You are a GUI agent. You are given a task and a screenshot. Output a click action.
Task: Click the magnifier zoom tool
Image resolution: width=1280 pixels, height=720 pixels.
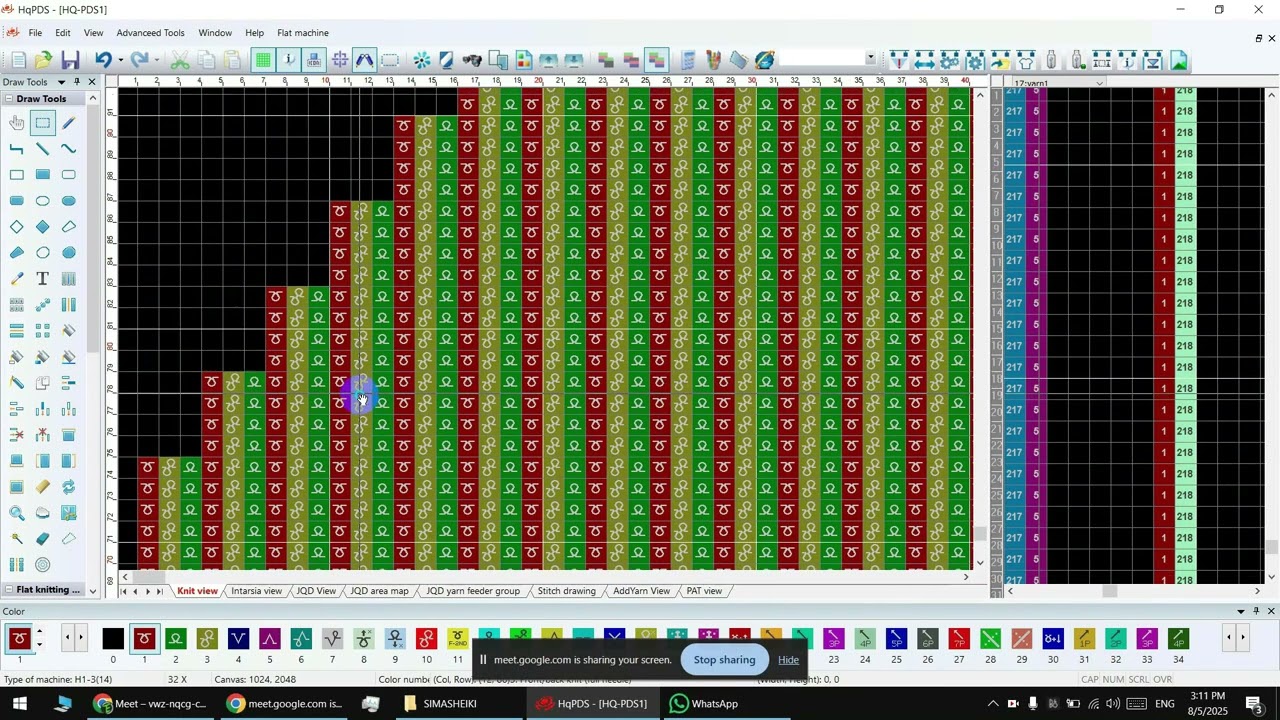click(17, 513)
